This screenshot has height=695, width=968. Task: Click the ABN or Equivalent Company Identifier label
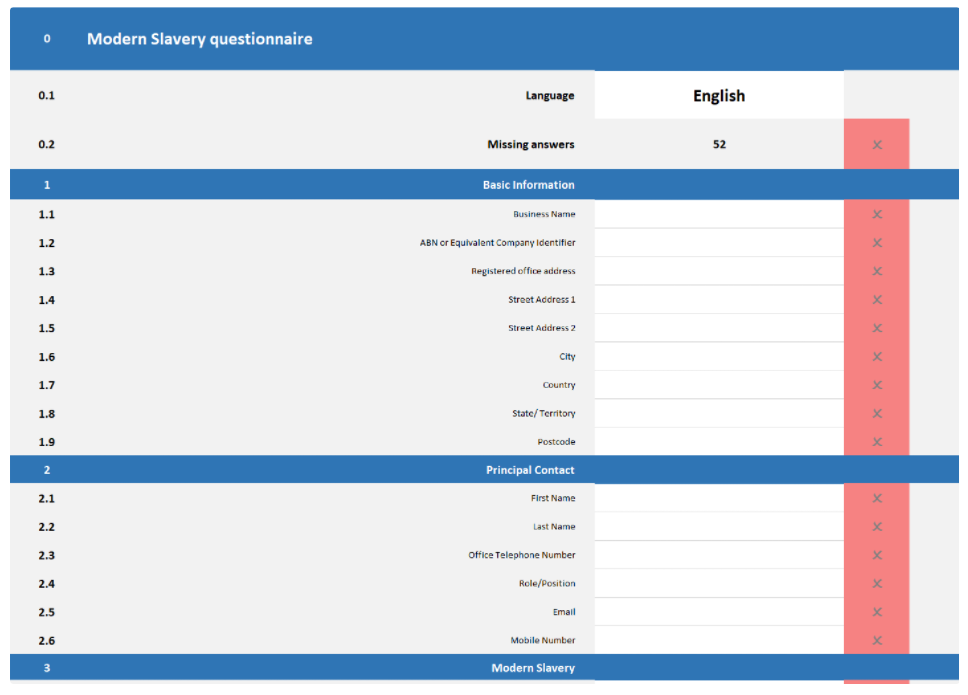point(498,243)
